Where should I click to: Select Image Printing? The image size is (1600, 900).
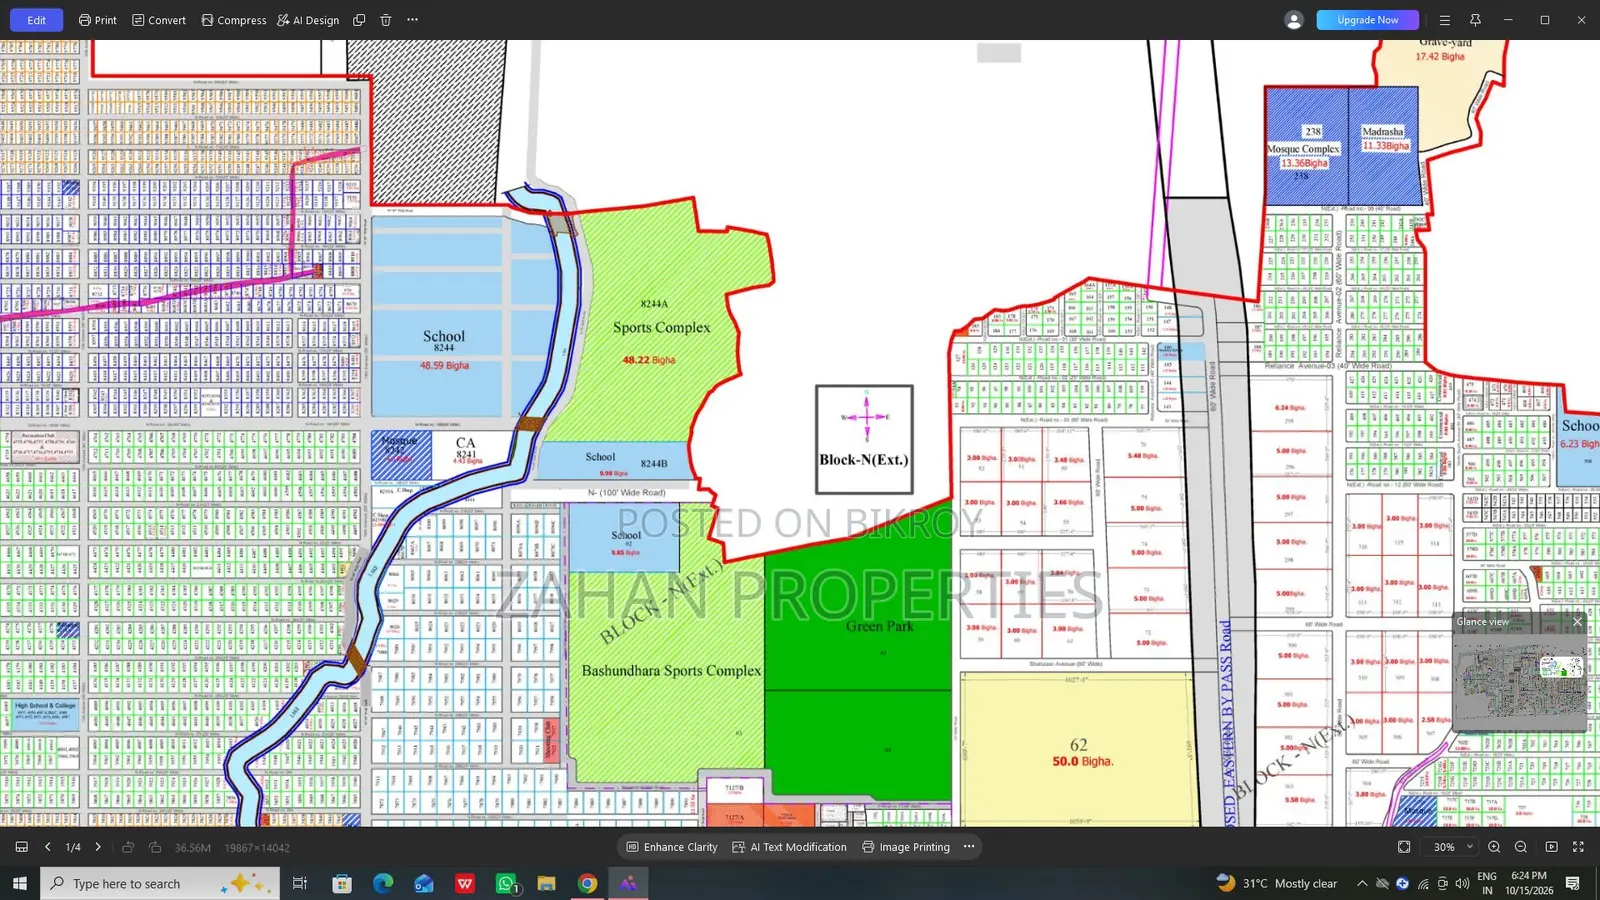click(x=906, y=847)
